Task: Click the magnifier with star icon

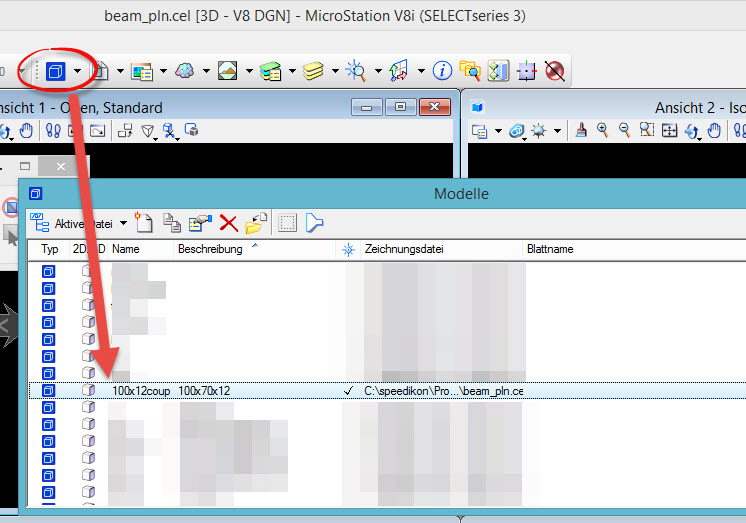Action: click(x=356, y=71)
